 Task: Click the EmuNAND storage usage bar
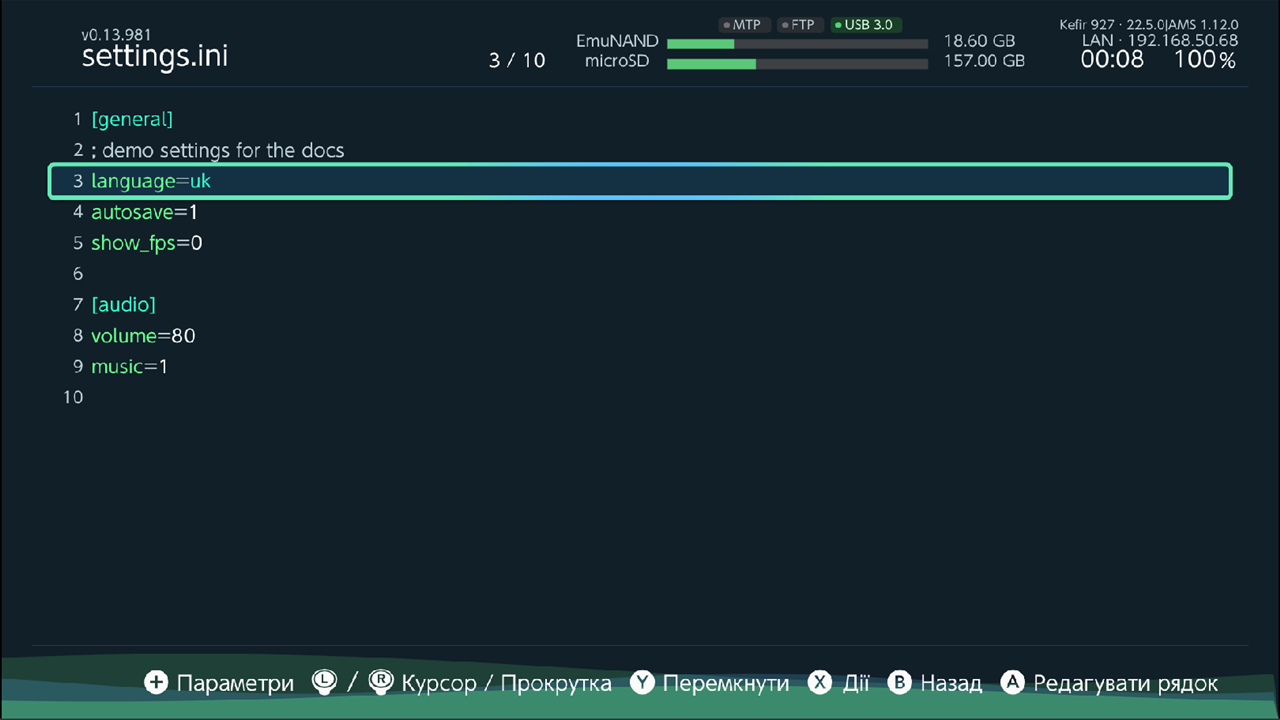tap(797, 44)
